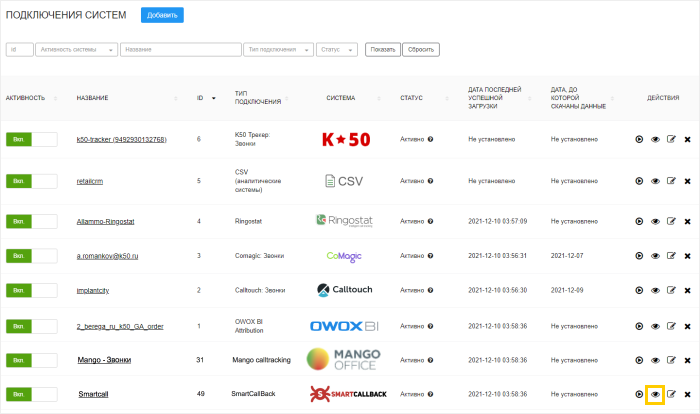Click the blue Добавить button
Viewport: 700px width, 414px height.
pyautogui.click(x=162, y=15)
